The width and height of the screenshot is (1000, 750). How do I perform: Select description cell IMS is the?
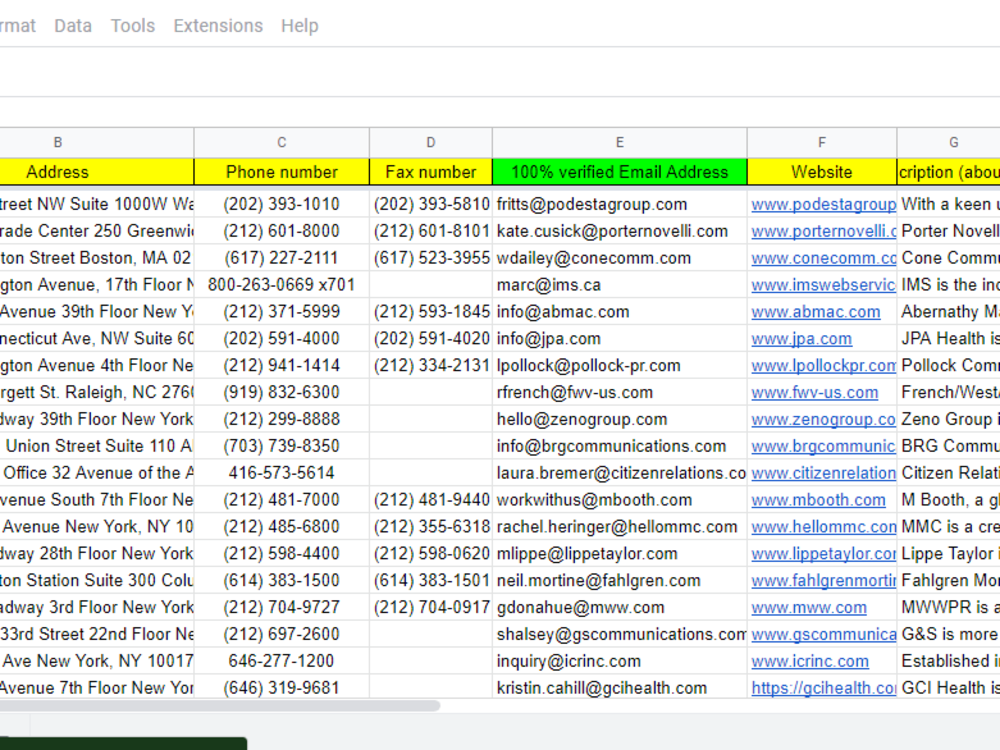pos(948,285)
